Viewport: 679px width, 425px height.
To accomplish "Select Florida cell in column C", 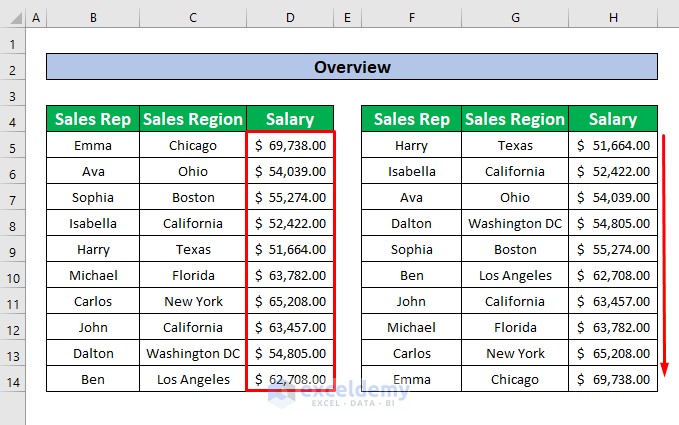I will (193, 275).
